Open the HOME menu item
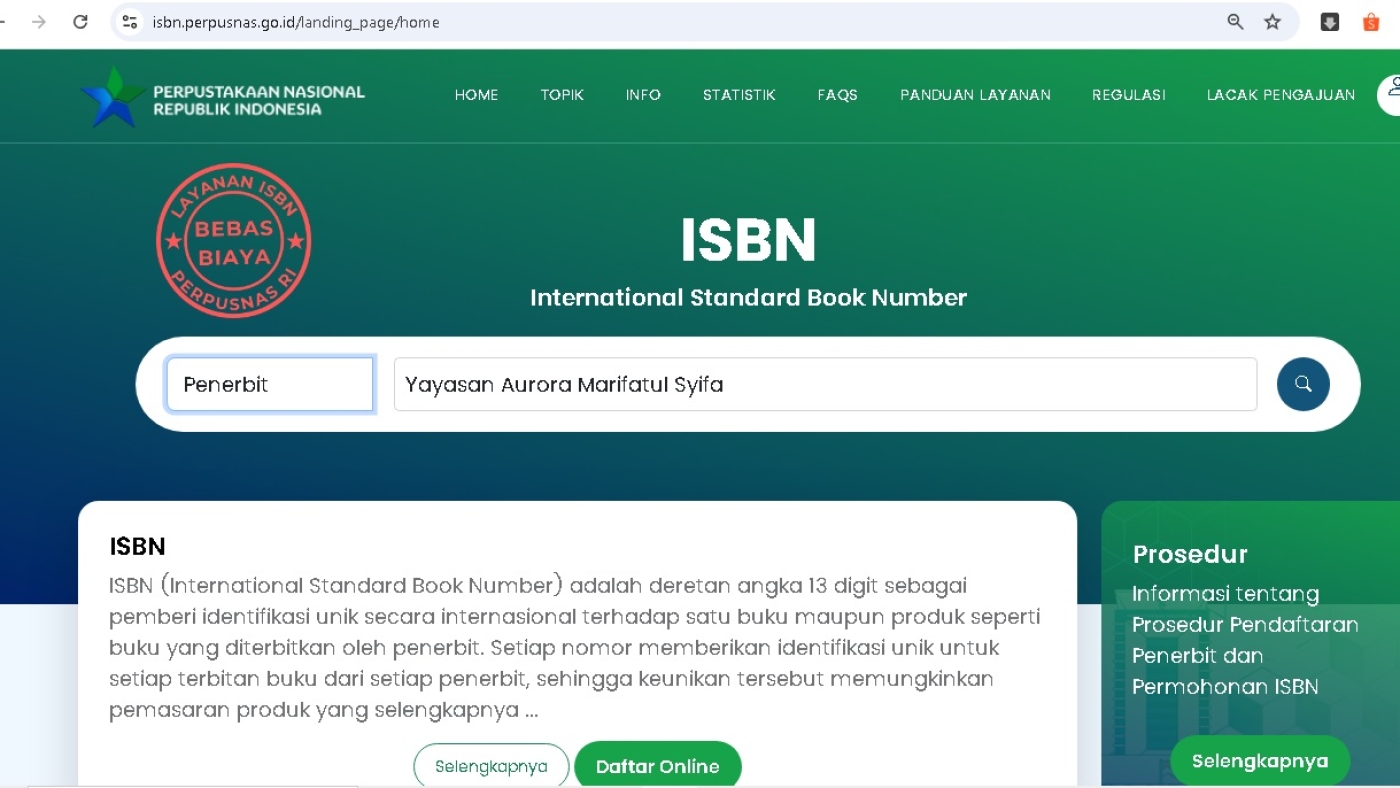 point(476,95)
